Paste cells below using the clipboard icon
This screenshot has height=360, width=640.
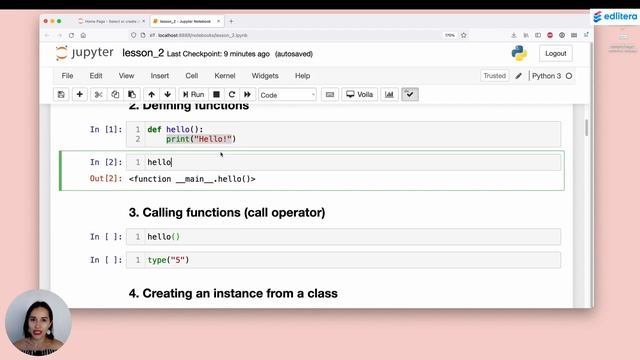tap(132, 95)
